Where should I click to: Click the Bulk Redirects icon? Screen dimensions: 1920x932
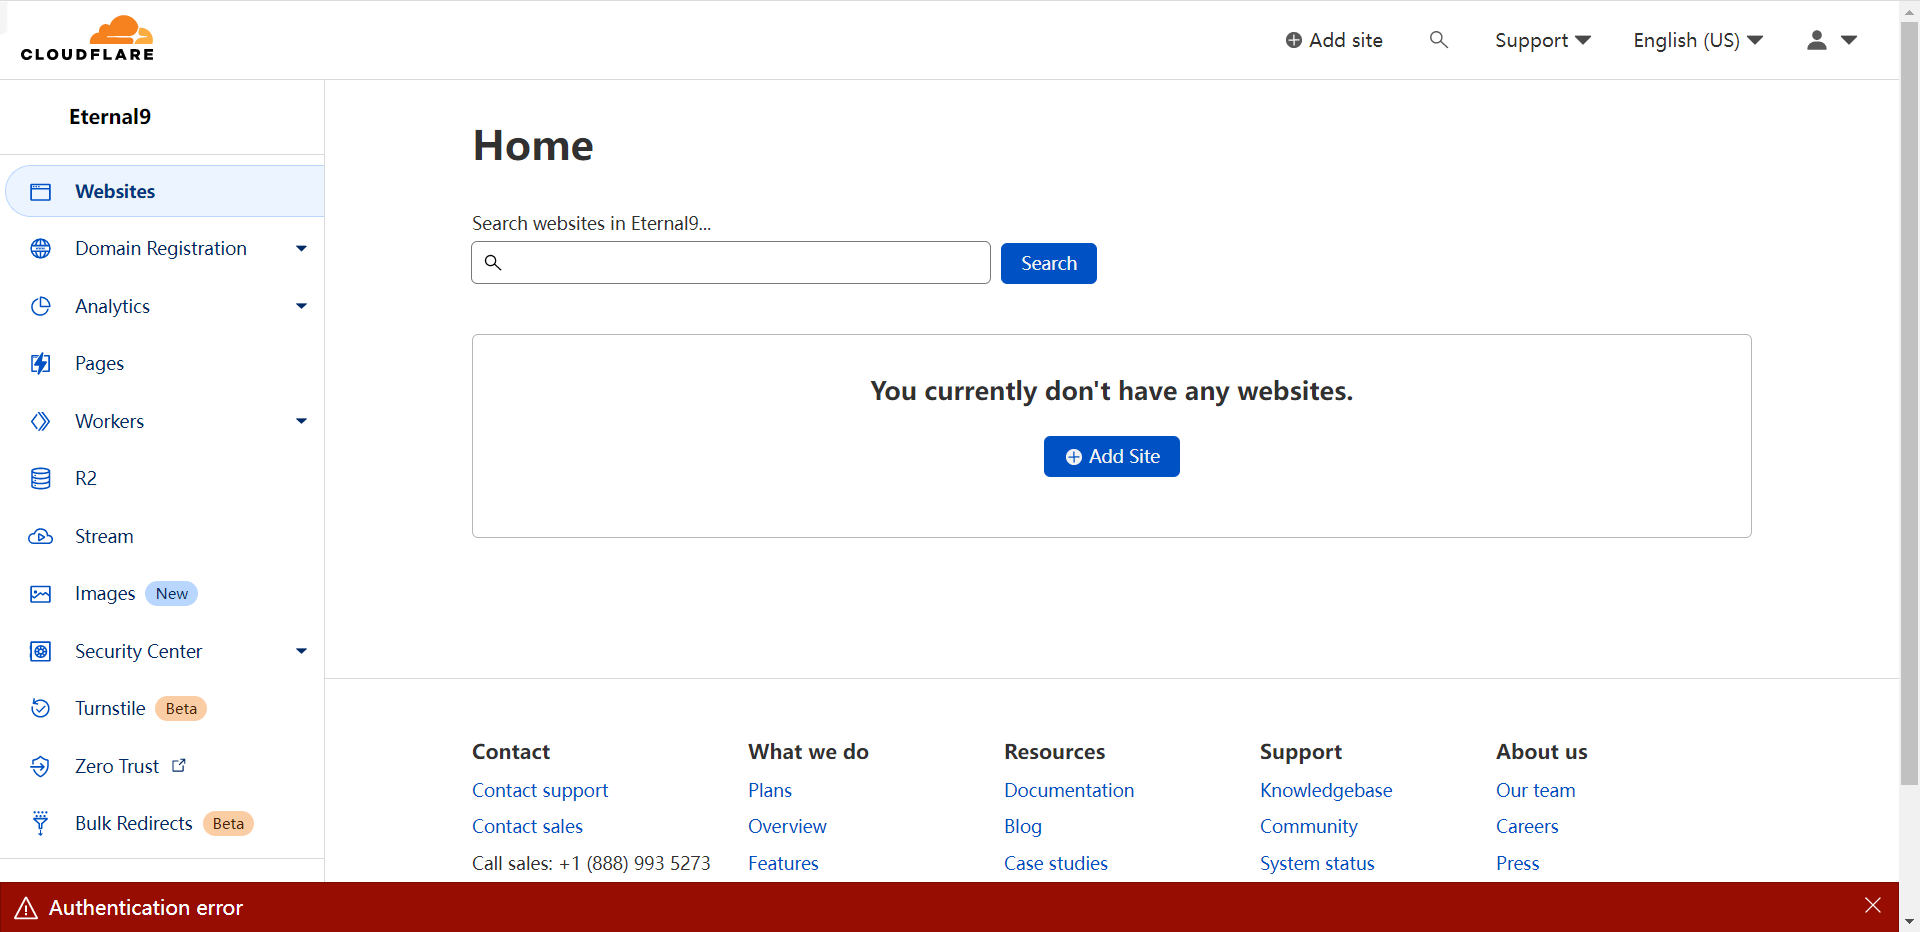[40, 824]
